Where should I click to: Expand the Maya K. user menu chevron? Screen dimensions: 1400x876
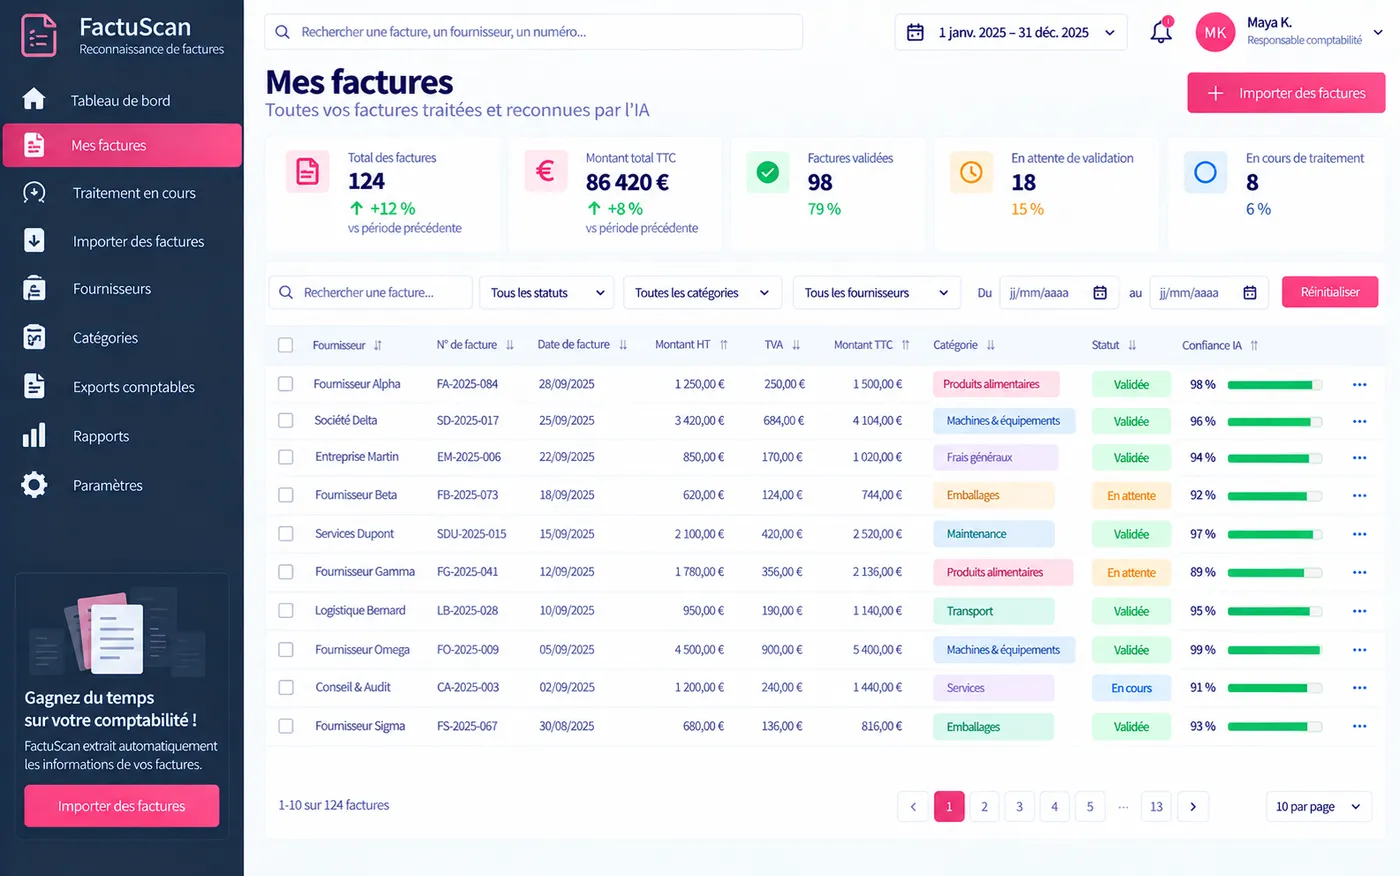pos(1378,32)
